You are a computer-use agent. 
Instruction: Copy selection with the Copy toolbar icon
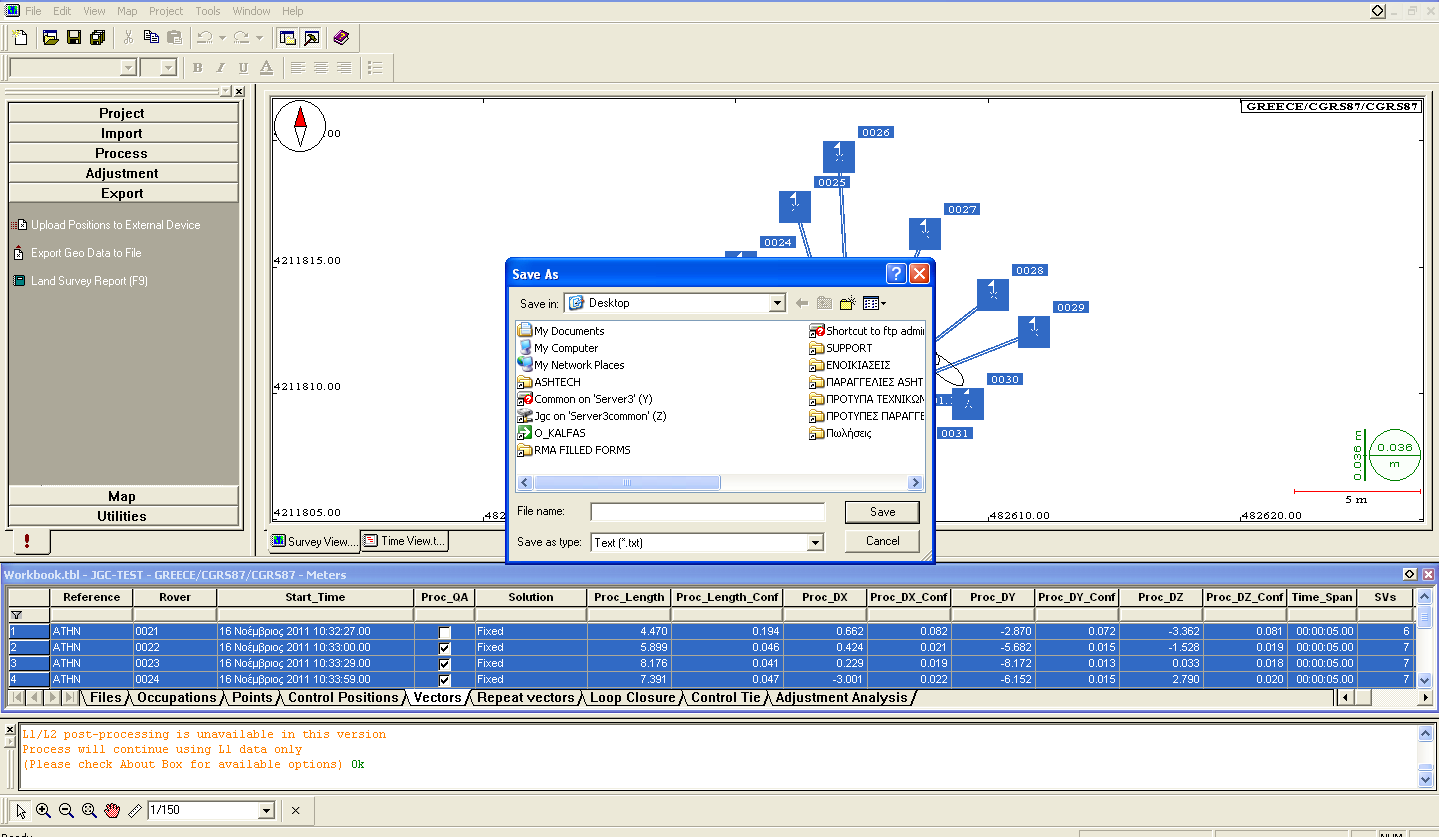pyautogui.click(x=151, y=38)
